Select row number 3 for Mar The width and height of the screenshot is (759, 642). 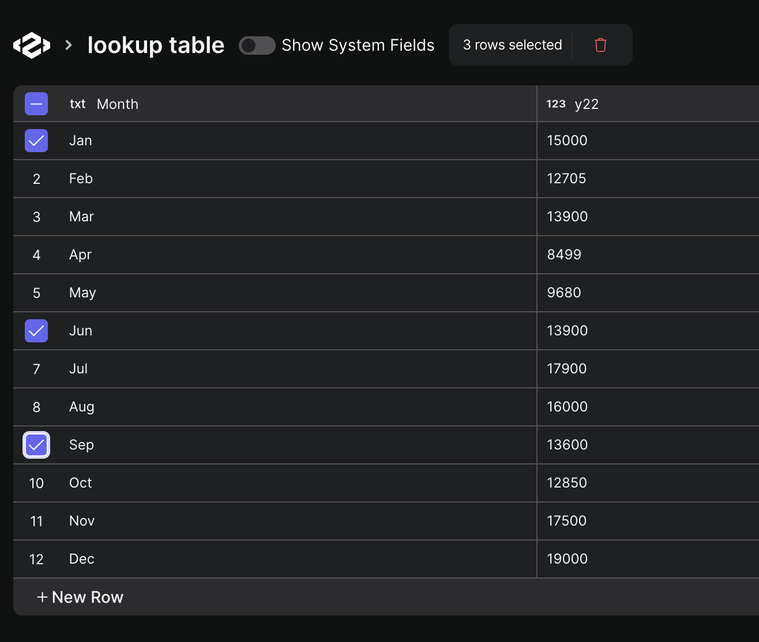36,217
